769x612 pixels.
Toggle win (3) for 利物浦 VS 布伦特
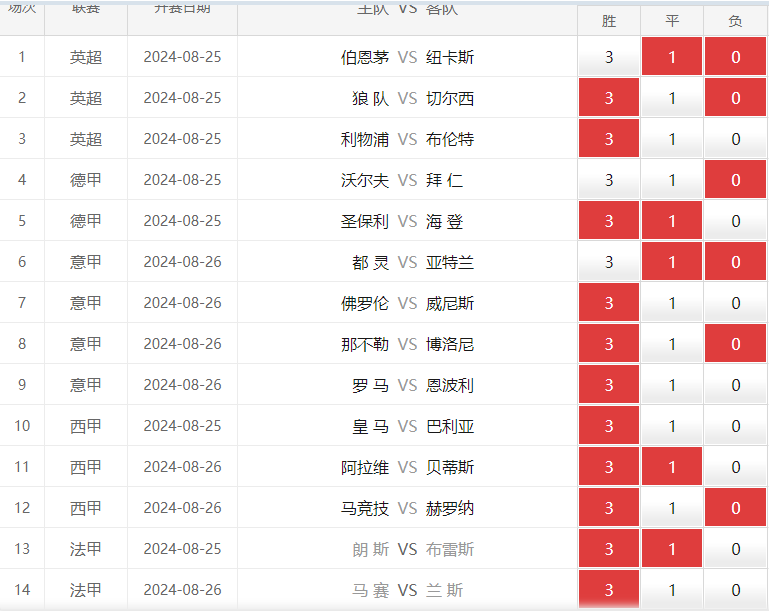point(609,139)
